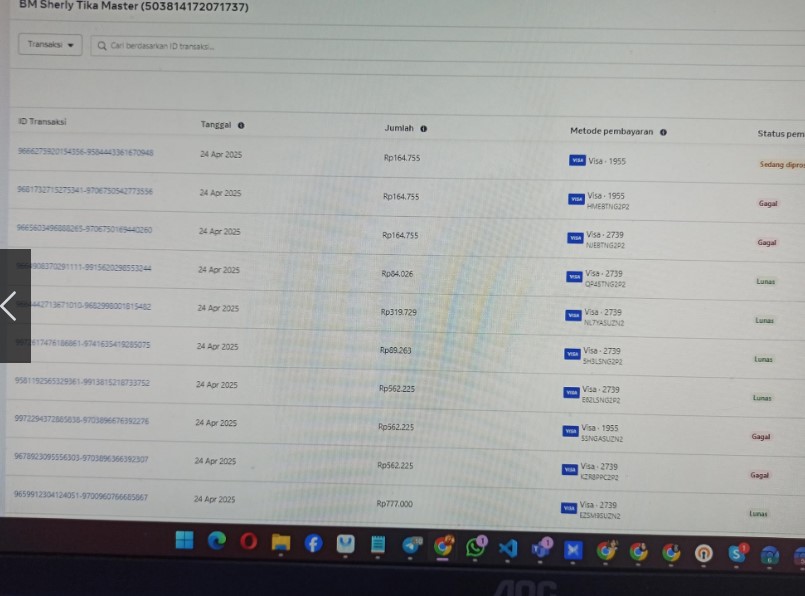805x596 pixels.
Task: Click the Visa card icon in first row
Action: [x=577, y=160]
